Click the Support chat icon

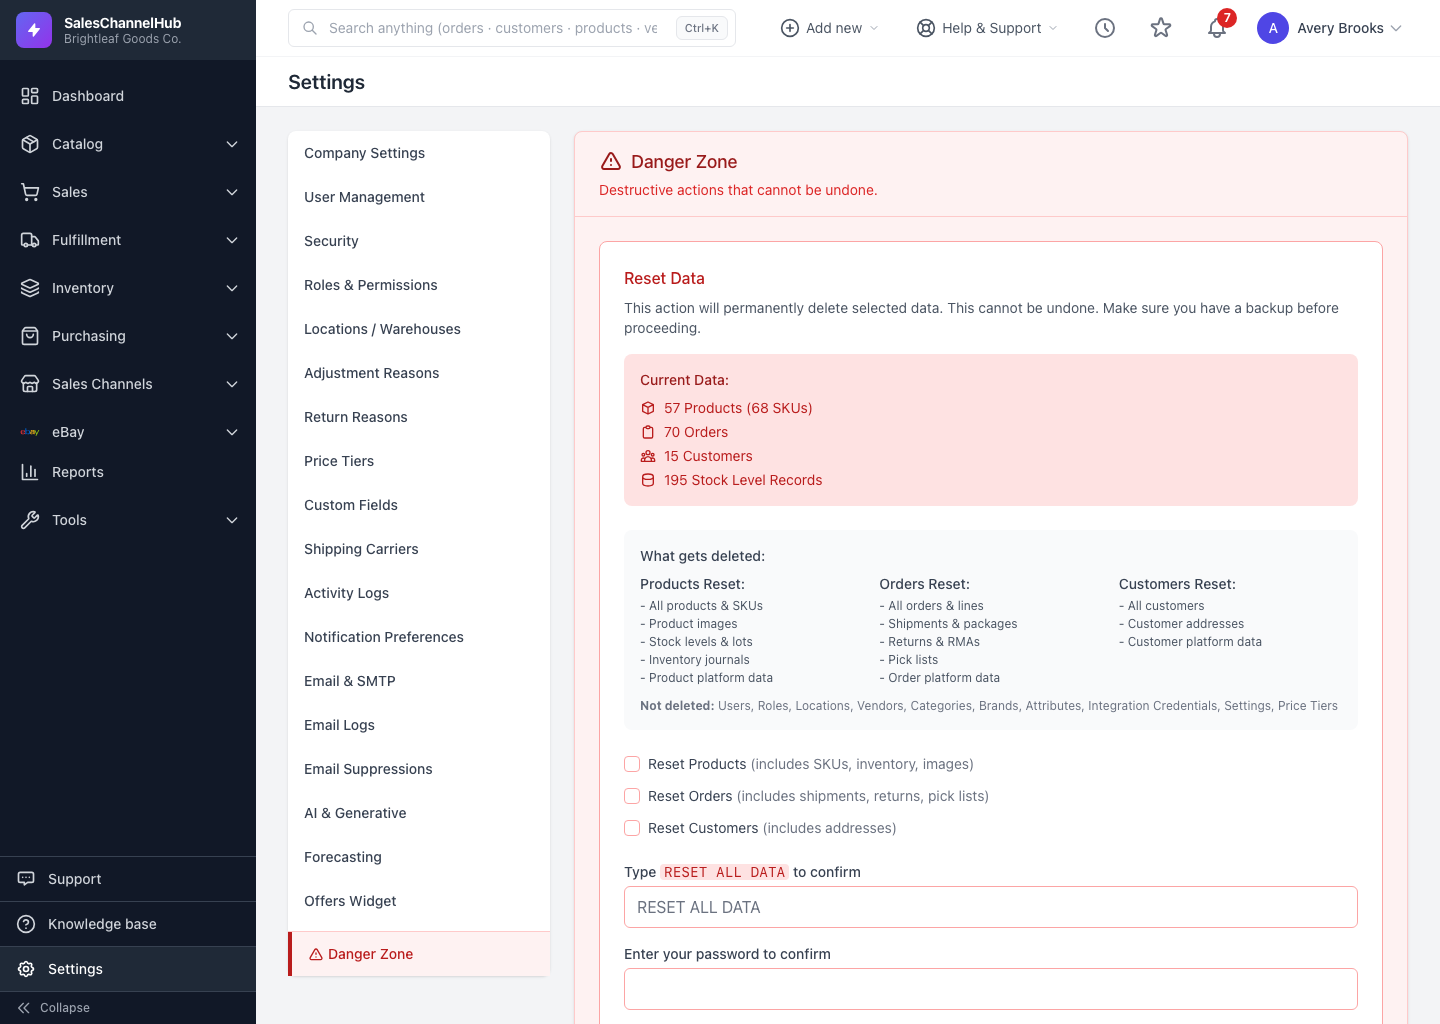tap(26, 879)
